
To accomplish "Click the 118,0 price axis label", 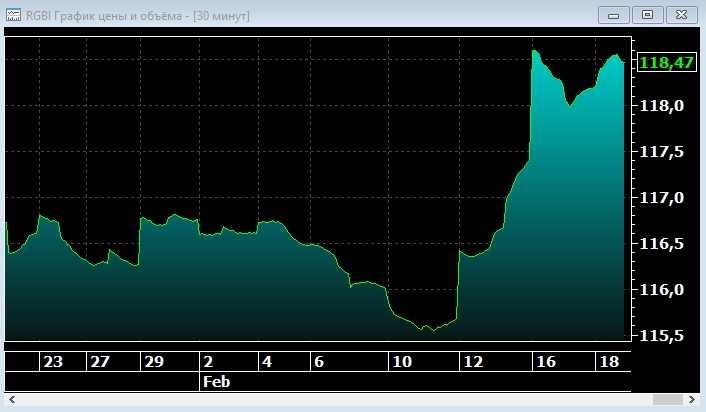I will [x=661, y=106].
